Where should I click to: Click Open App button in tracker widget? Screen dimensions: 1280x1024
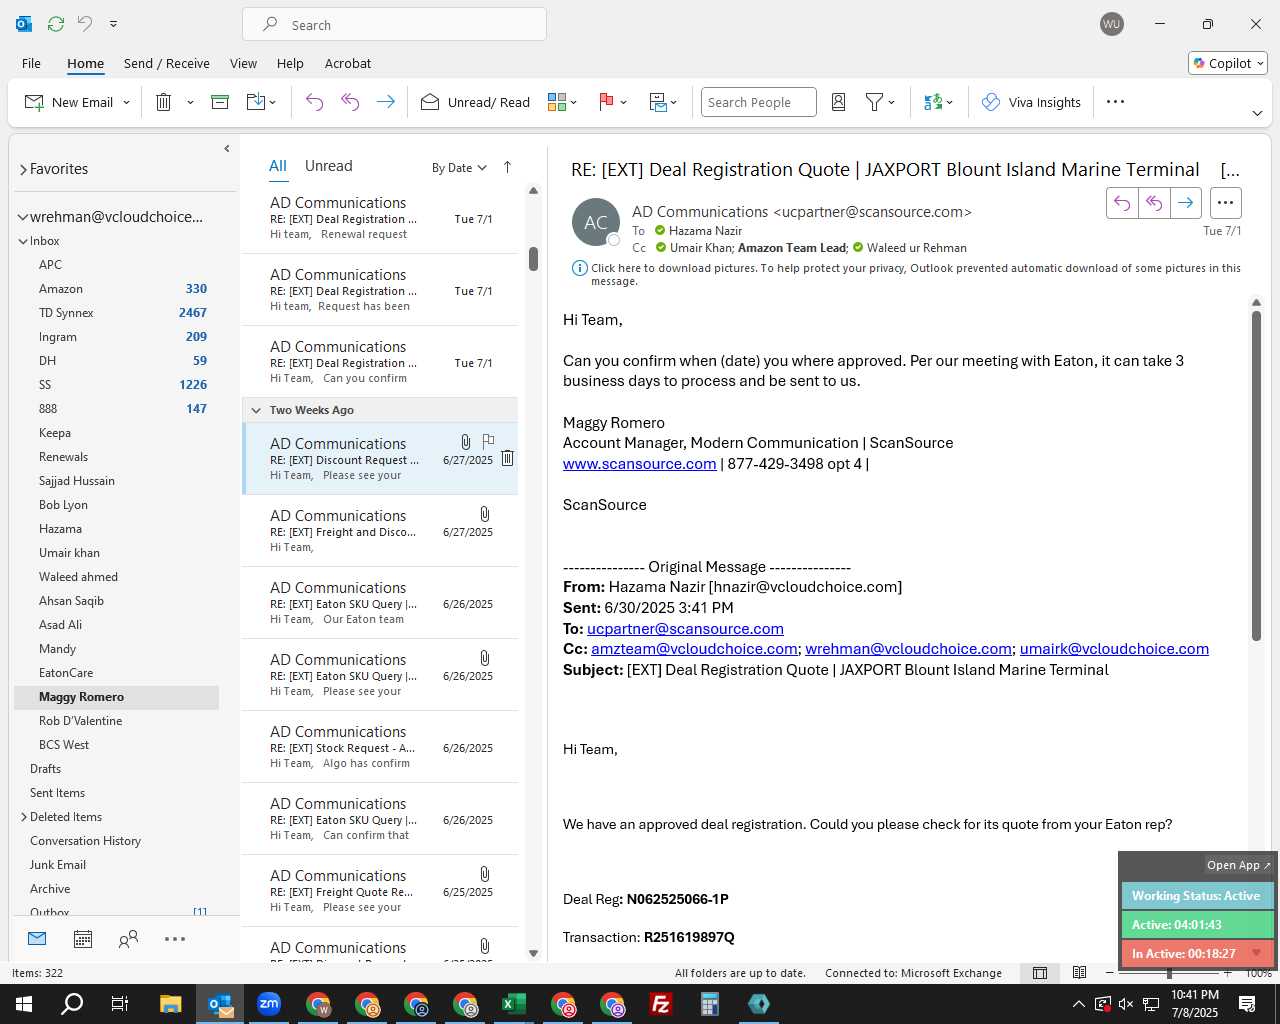[1238, 865]
